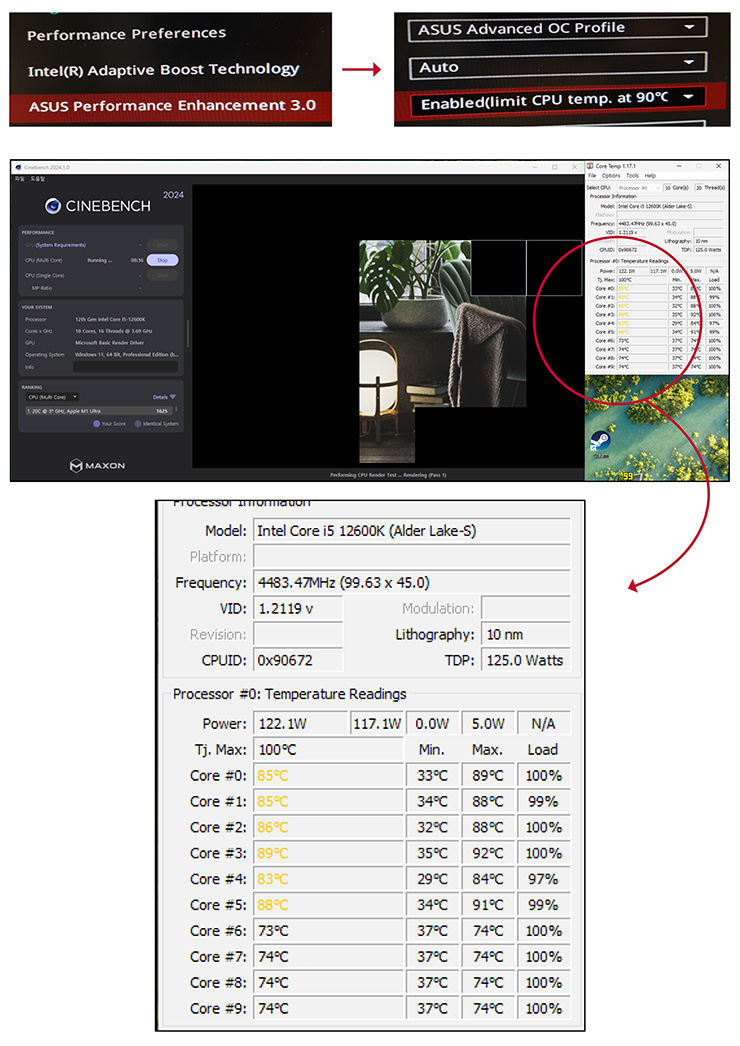Expand the Intel Adaptive Boost Auto dropdown
Viewport: 740px width, 1046px height.
pyautogui.click(x=555, y=66)
